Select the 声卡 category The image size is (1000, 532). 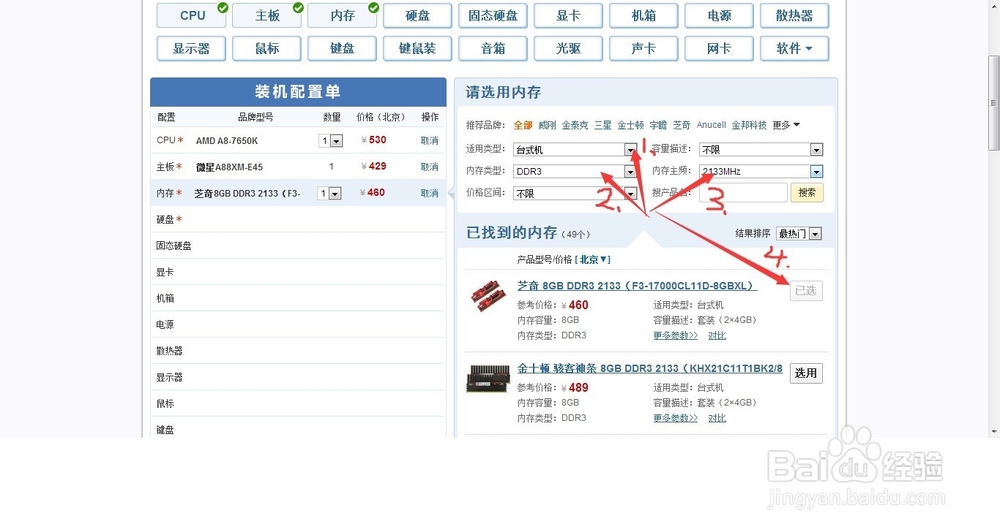pyautogui.click(x=643, y=48)
